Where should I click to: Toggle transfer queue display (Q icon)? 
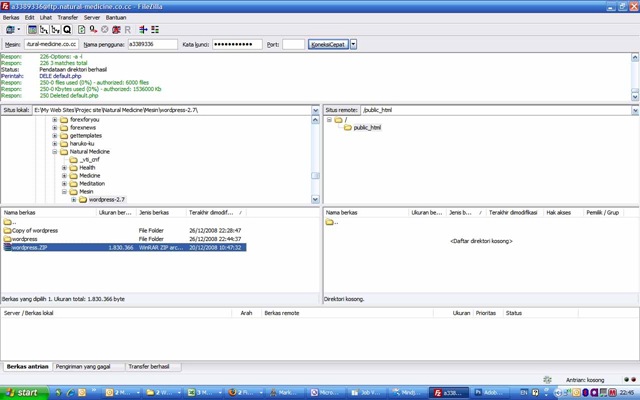click(x=67, y=29)
